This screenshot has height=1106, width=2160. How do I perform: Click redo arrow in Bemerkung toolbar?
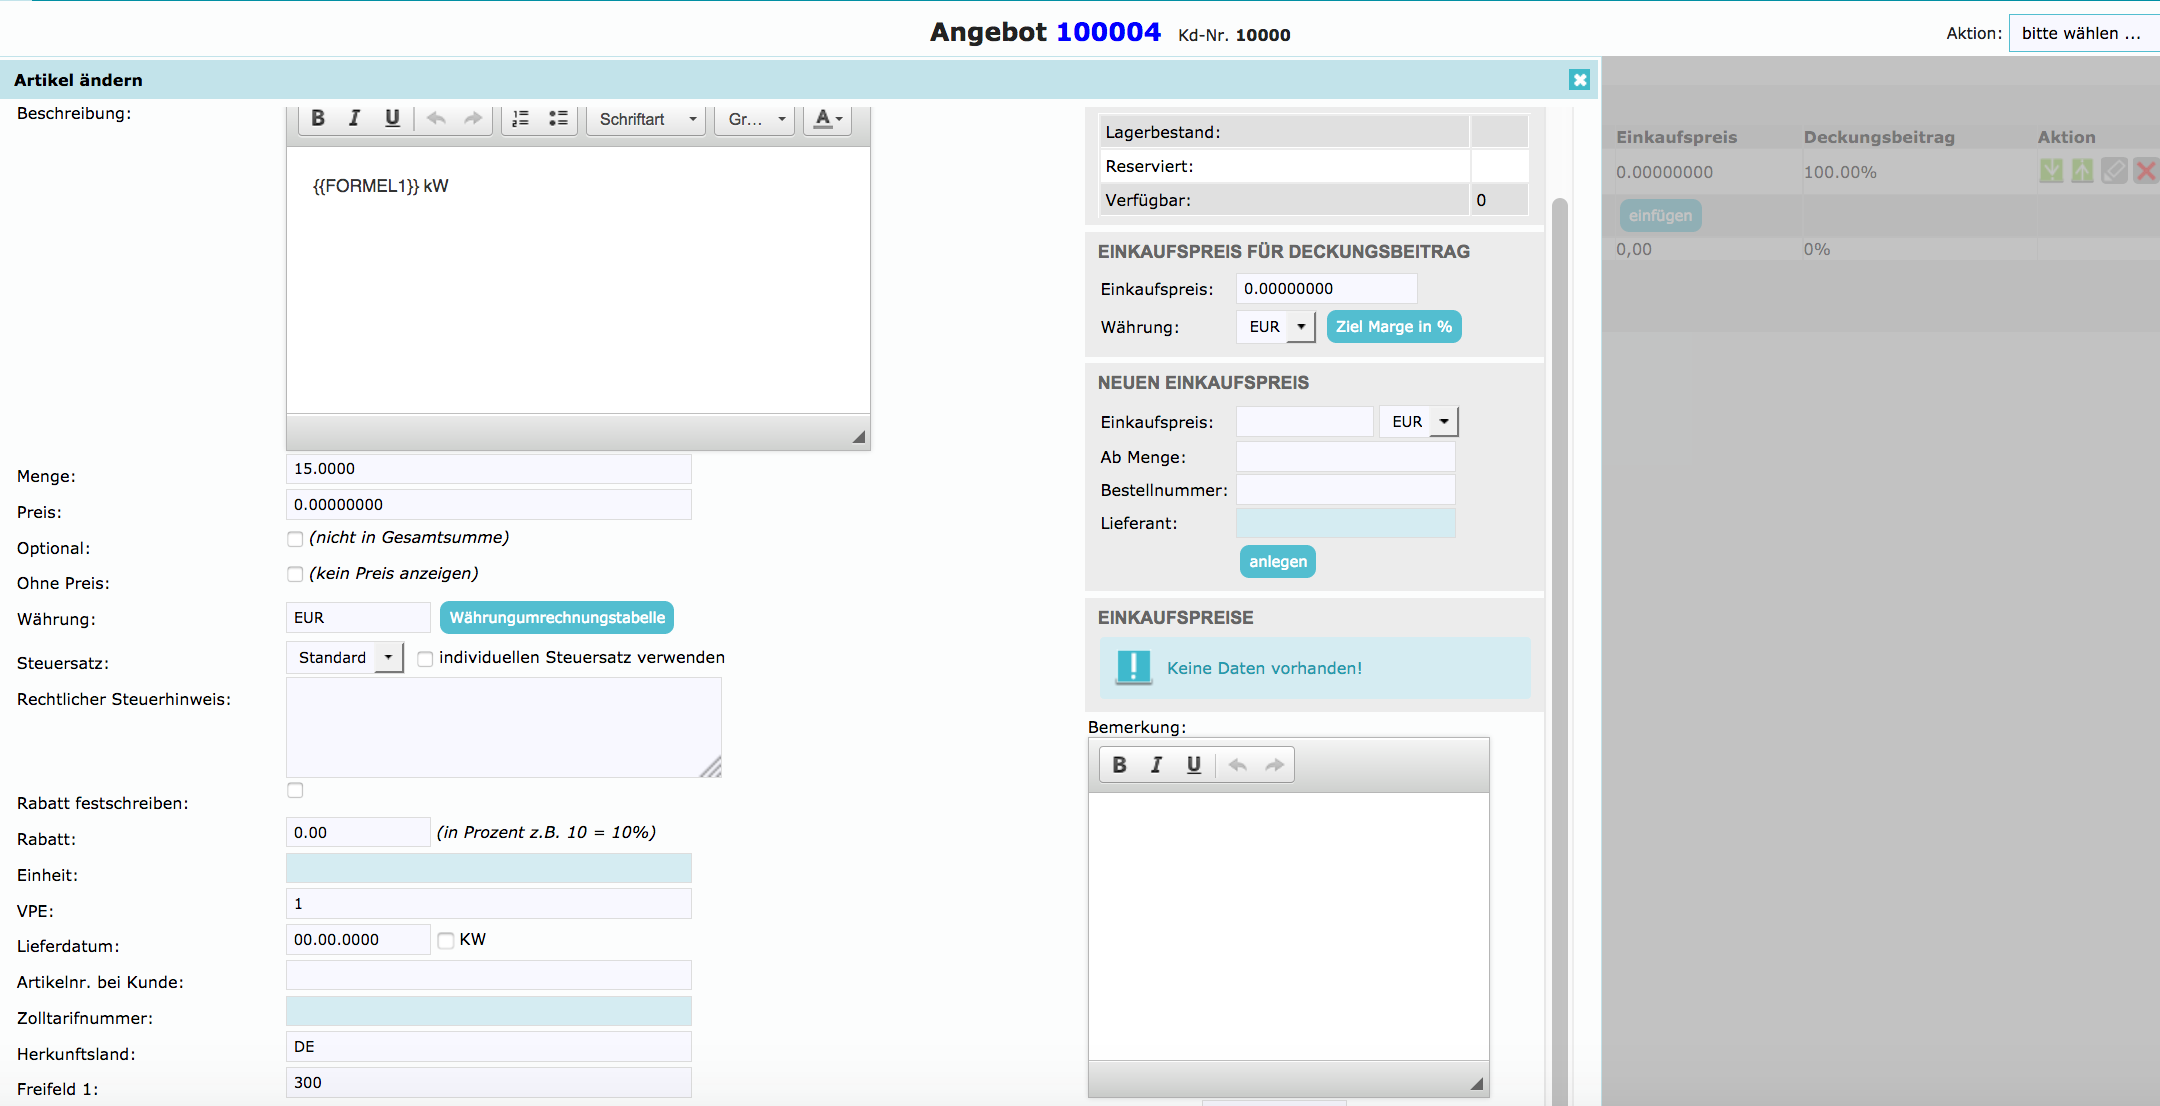click(1274, 765)
